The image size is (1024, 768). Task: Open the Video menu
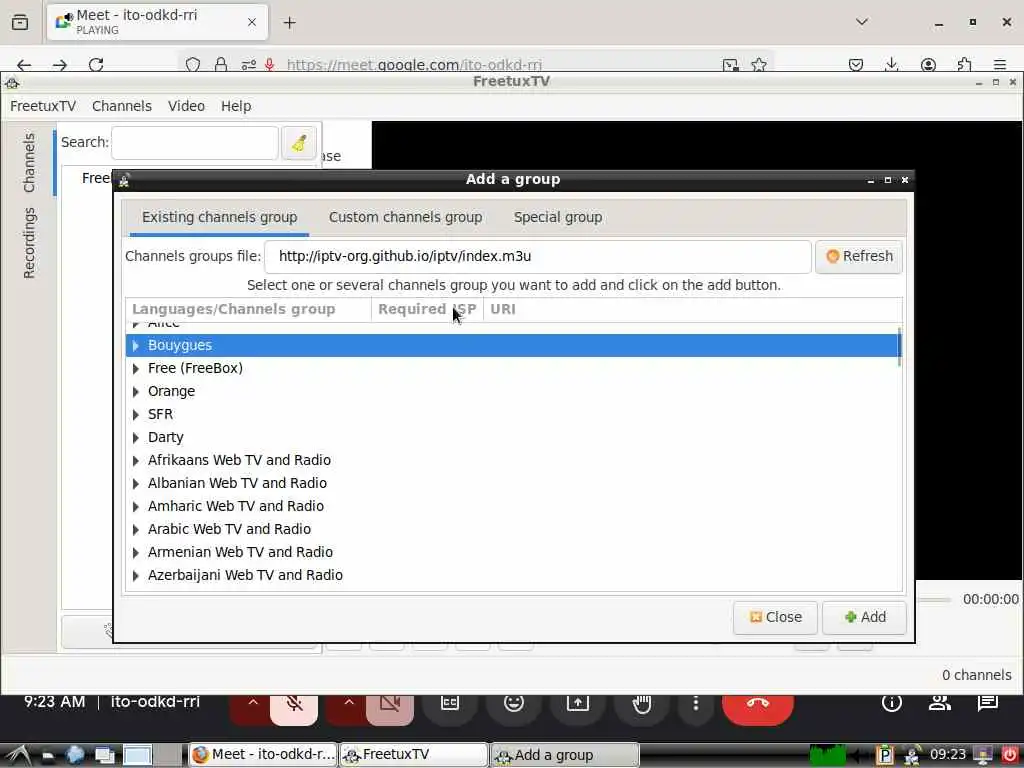pos(186,106)
